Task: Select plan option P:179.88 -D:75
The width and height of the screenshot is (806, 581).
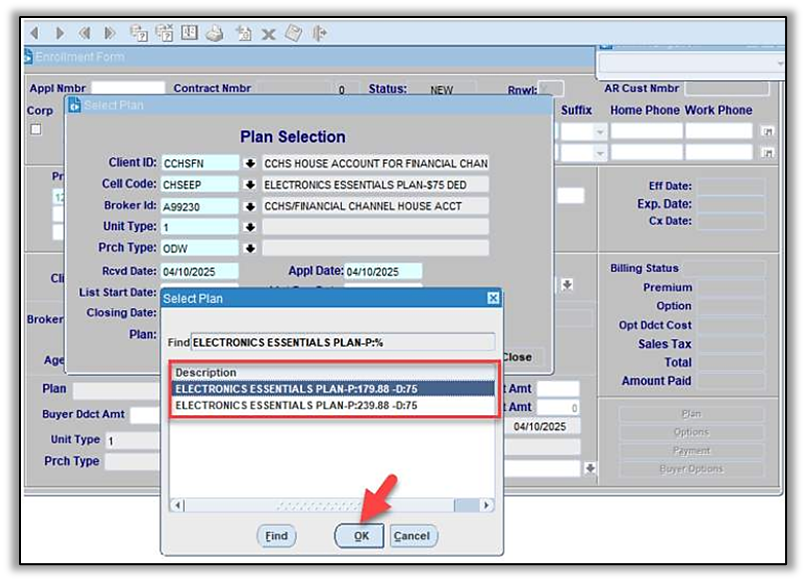Action: coord(332,389)
